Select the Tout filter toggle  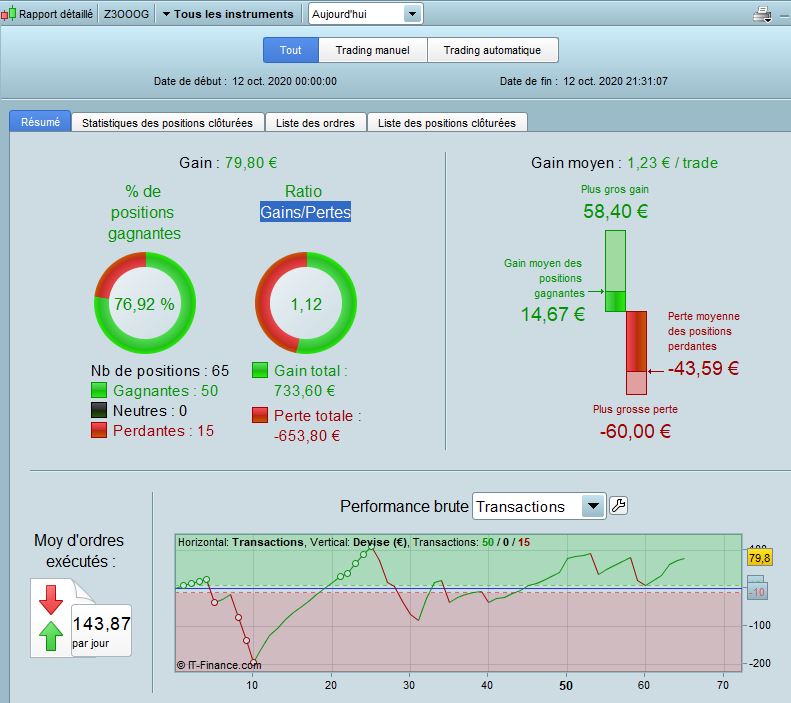pyautogui.click(x=291, y=50)
